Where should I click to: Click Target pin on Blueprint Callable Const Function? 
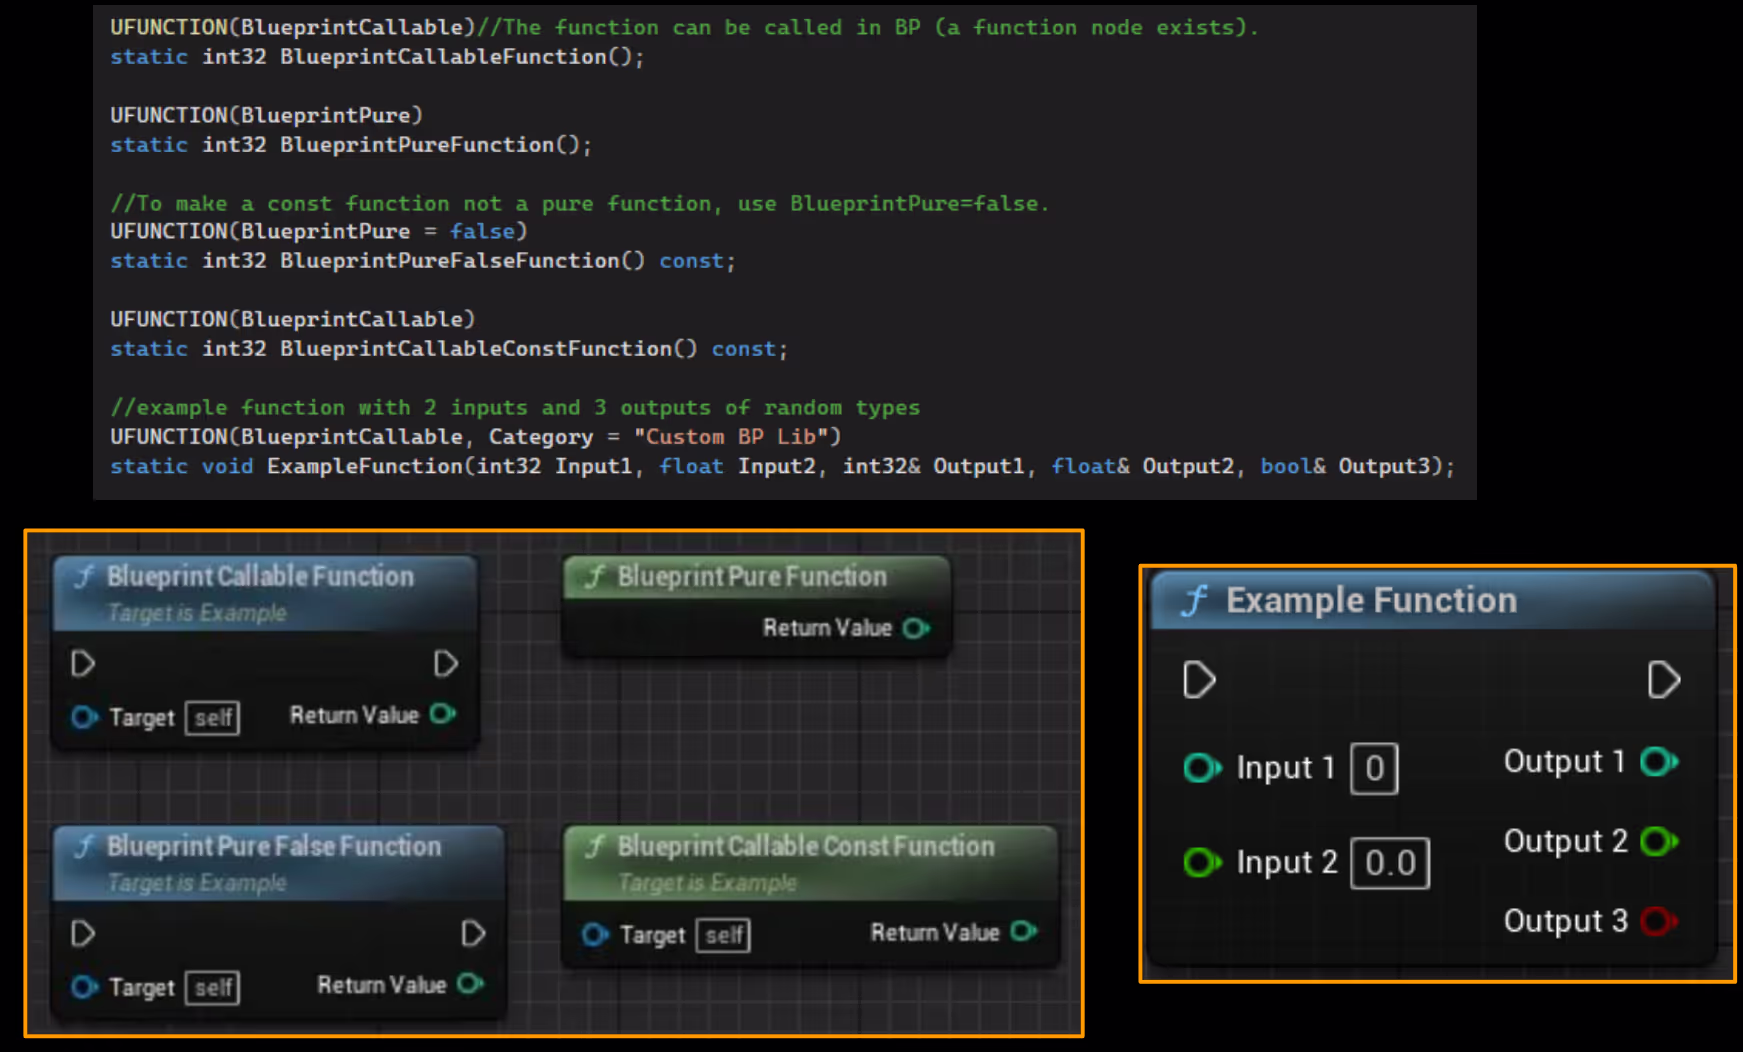595,935
